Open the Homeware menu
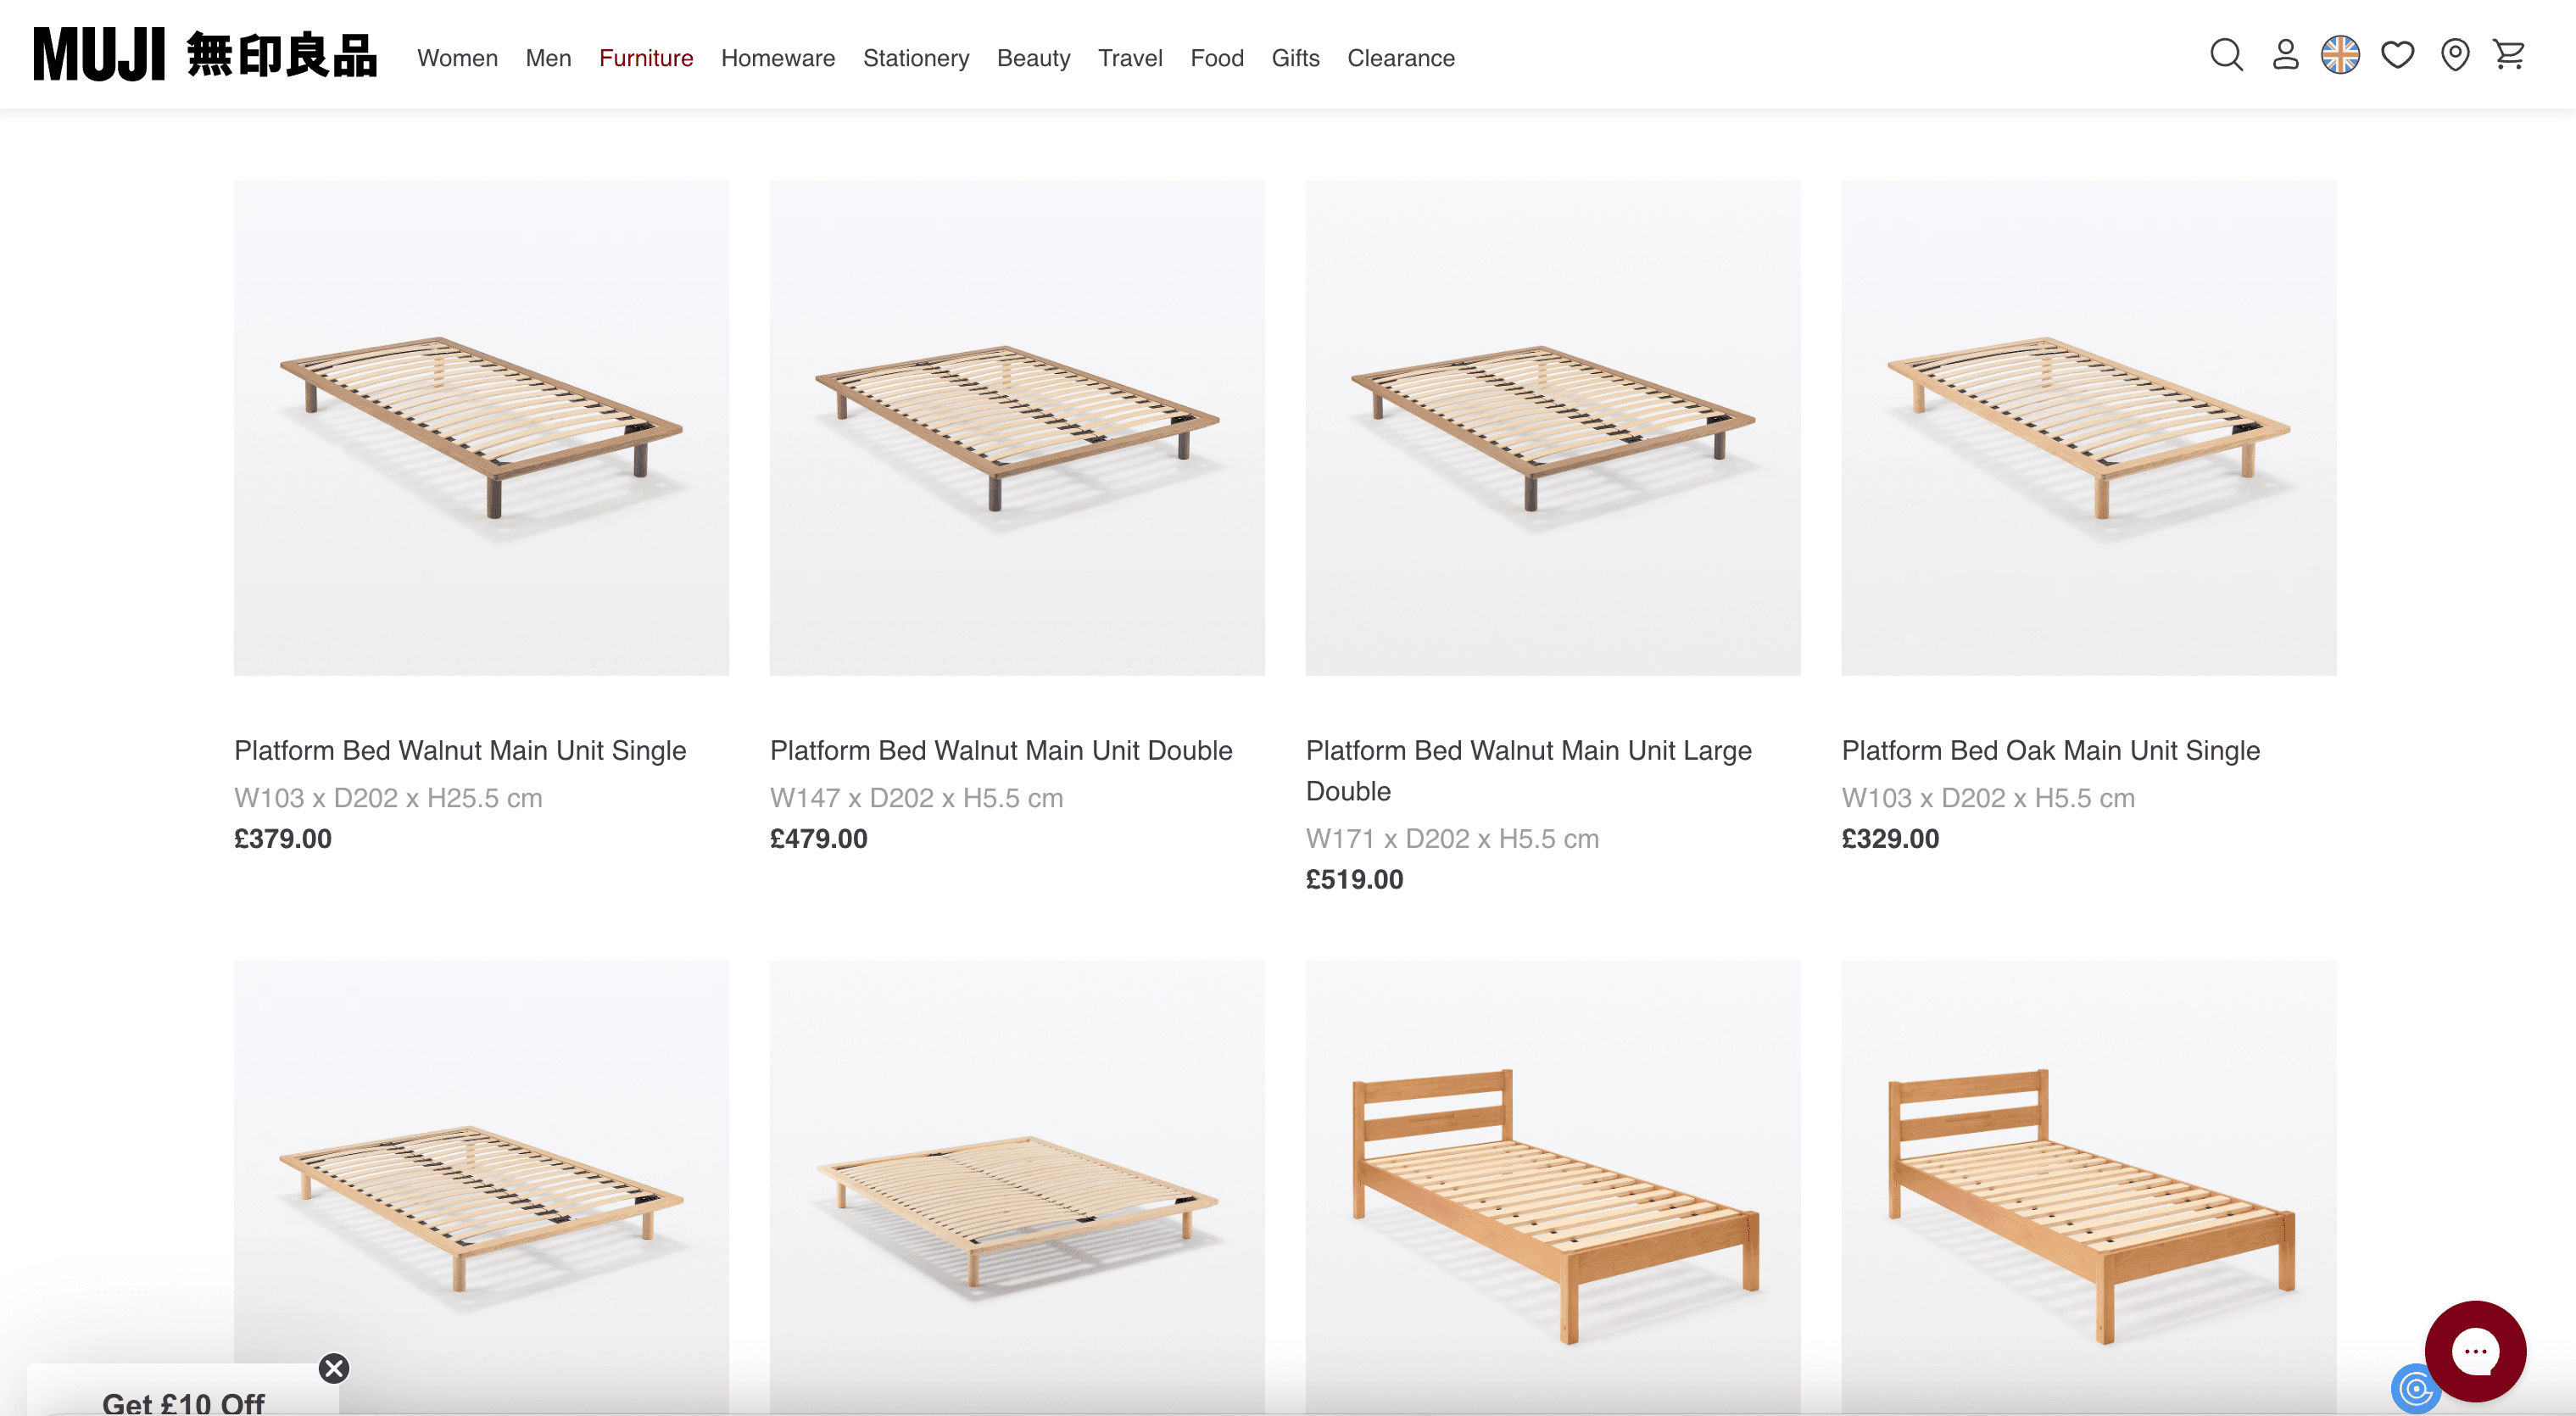Screen dimensions: 2576x1416 [x=777, y=58]
